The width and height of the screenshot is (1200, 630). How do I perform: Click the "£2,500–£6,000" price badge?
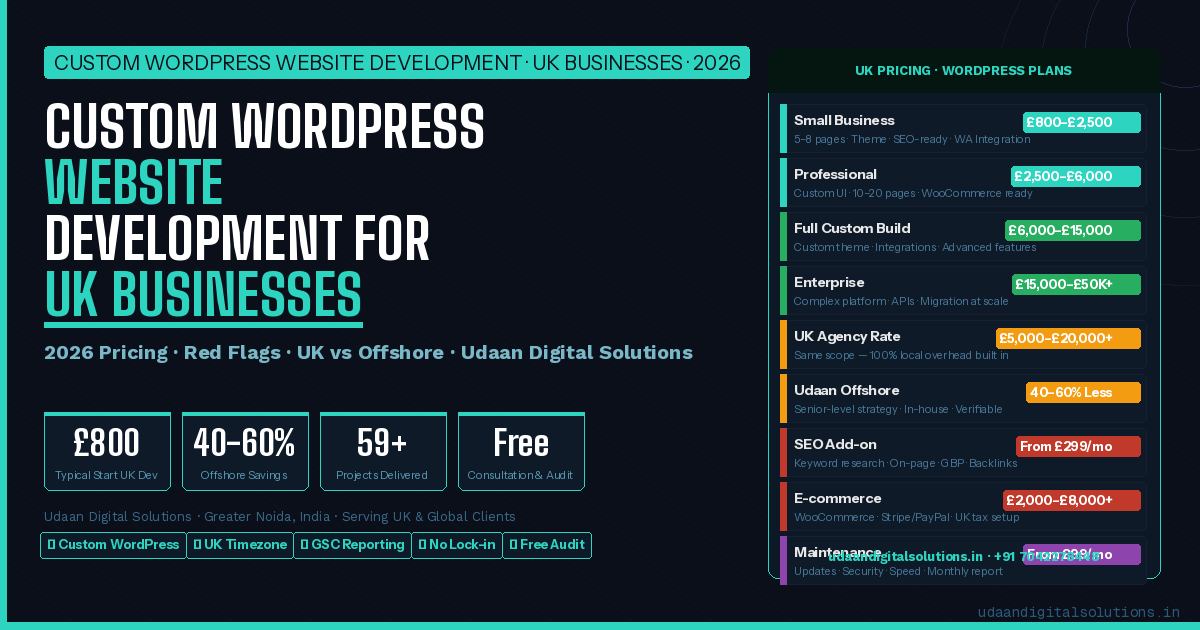click(x=1076, y=176)
